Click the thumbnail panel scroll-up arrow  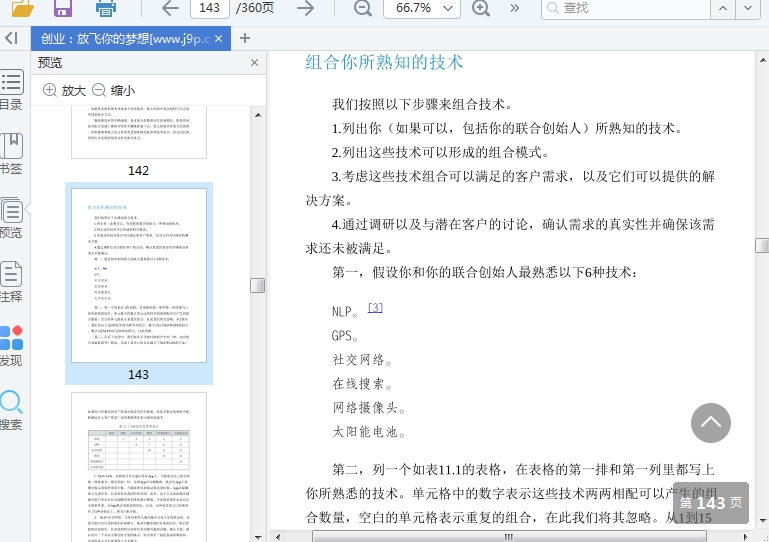click(258, 115)
